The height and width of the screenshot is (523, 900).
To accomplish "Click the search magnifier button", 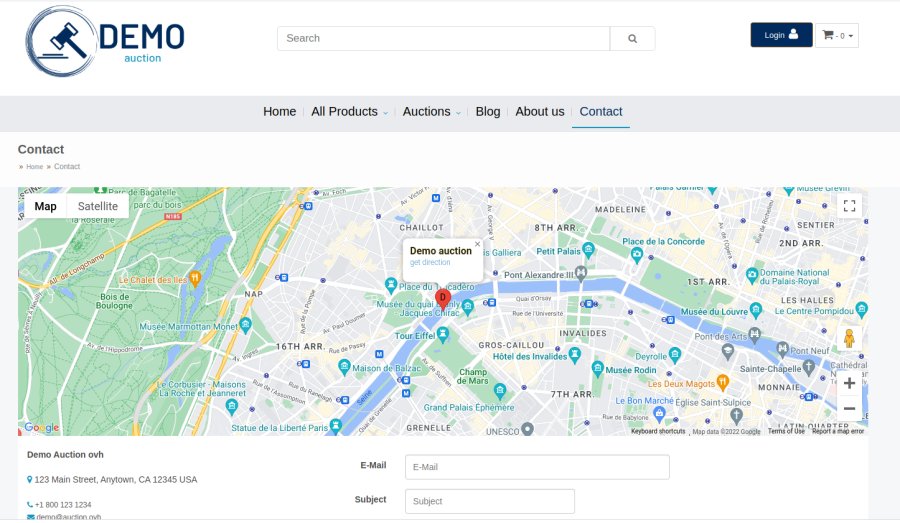I will point(632,38).
